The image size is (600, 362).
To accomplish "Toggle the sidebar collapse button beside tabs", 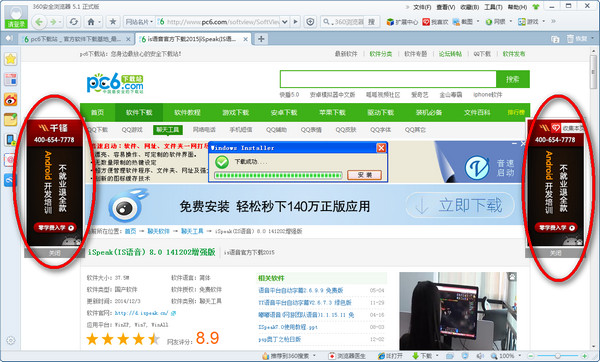I will point(9,38).
